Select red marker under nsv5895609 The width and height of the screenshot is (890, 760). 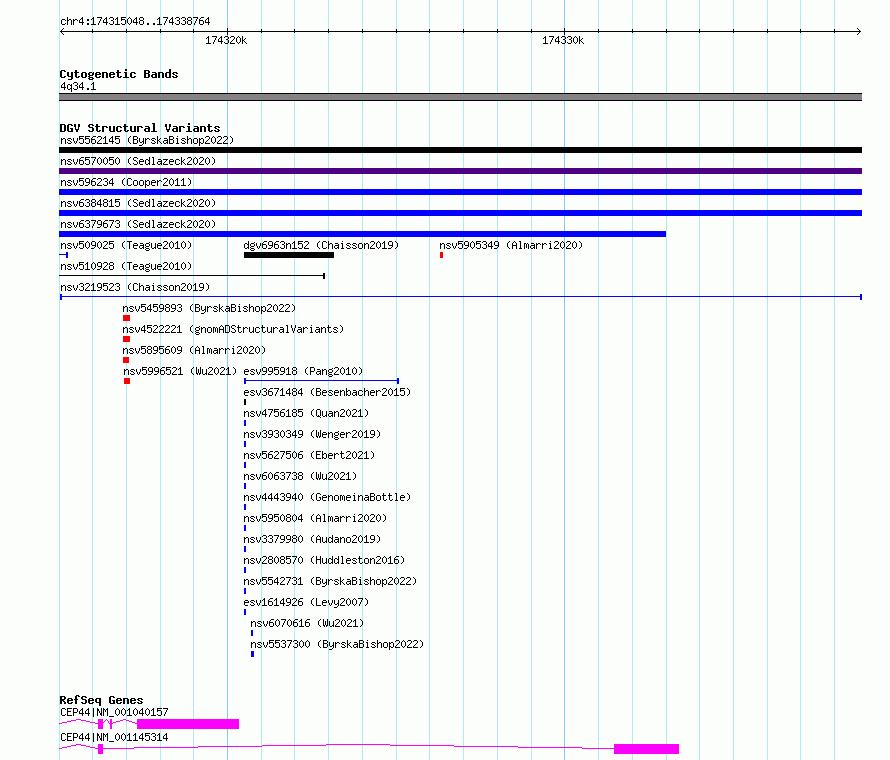click(x=126, y=360)
